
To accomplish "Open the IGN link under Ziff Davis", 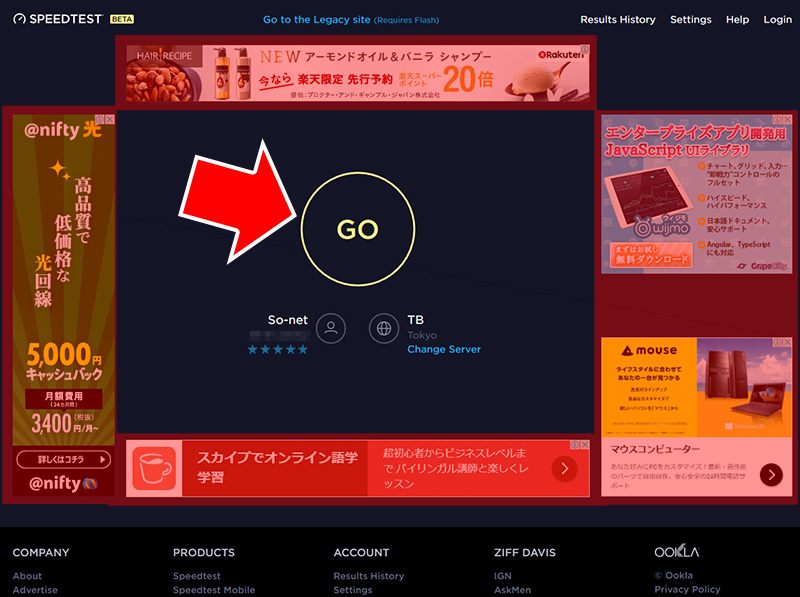I will (x=502, y=576).
